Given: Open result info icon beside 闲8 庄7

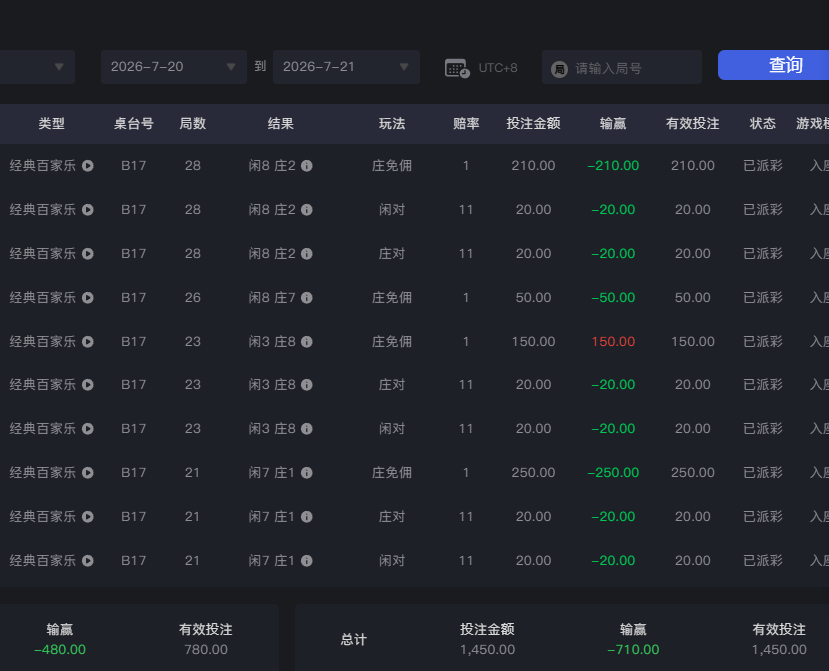Looking at the screenshot, I should pyautogui.click(x=307, y=298).
